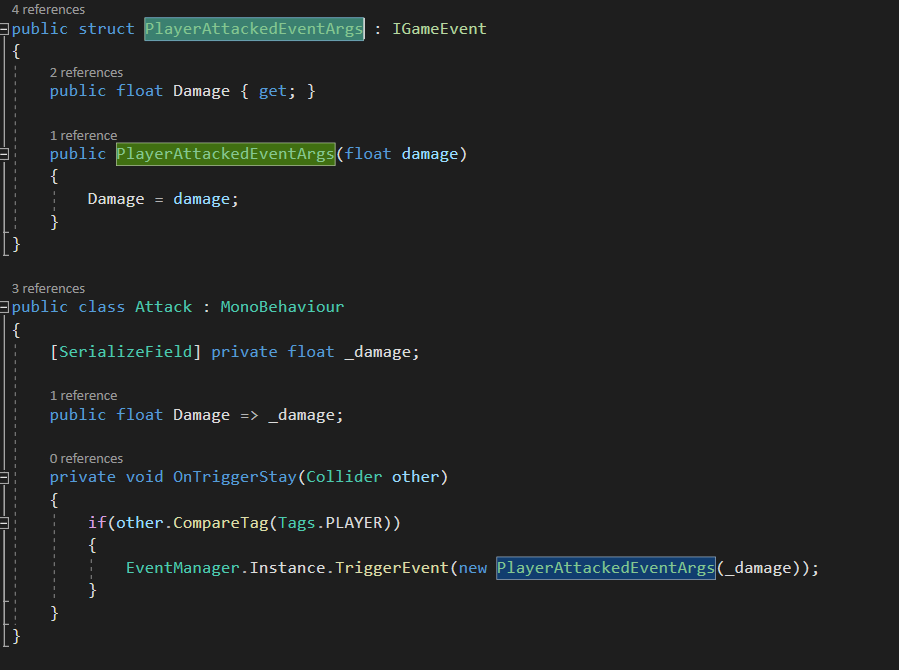Click the TriggerEvent method call

392,568
